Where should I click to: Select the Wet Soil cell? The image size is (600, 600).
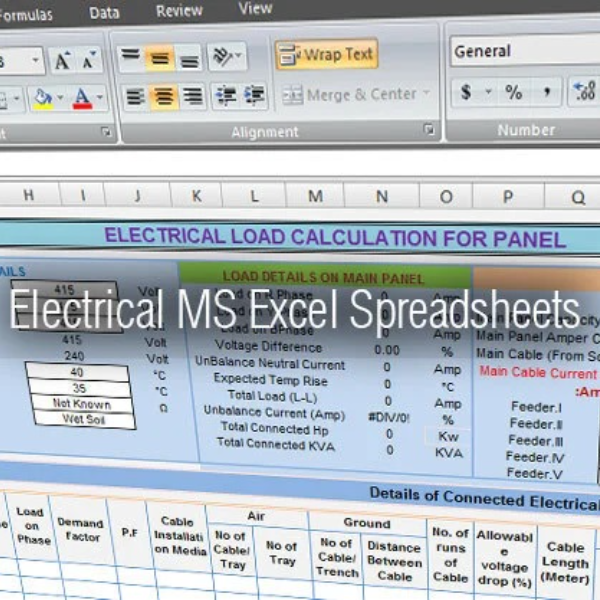pyautogui.click(x=84, y=419)
